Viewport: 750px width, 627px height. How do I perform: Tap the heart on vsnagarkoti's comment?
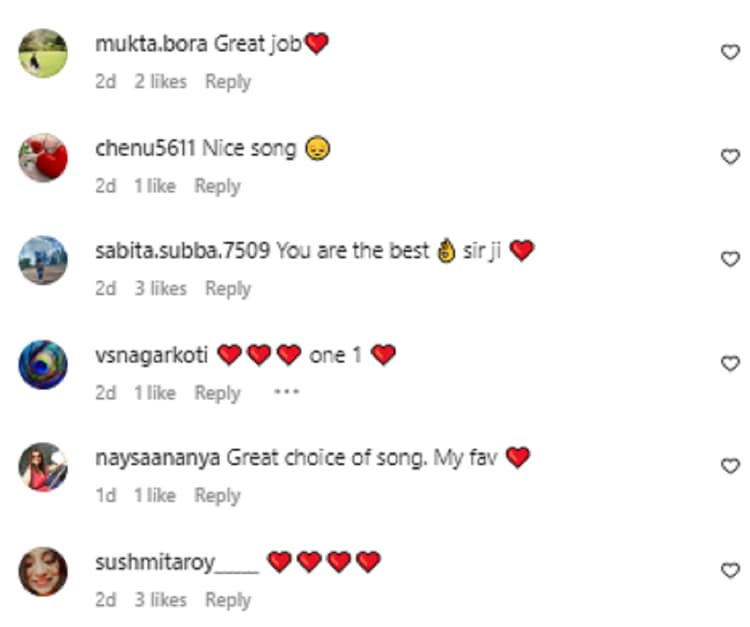point(730,363)
